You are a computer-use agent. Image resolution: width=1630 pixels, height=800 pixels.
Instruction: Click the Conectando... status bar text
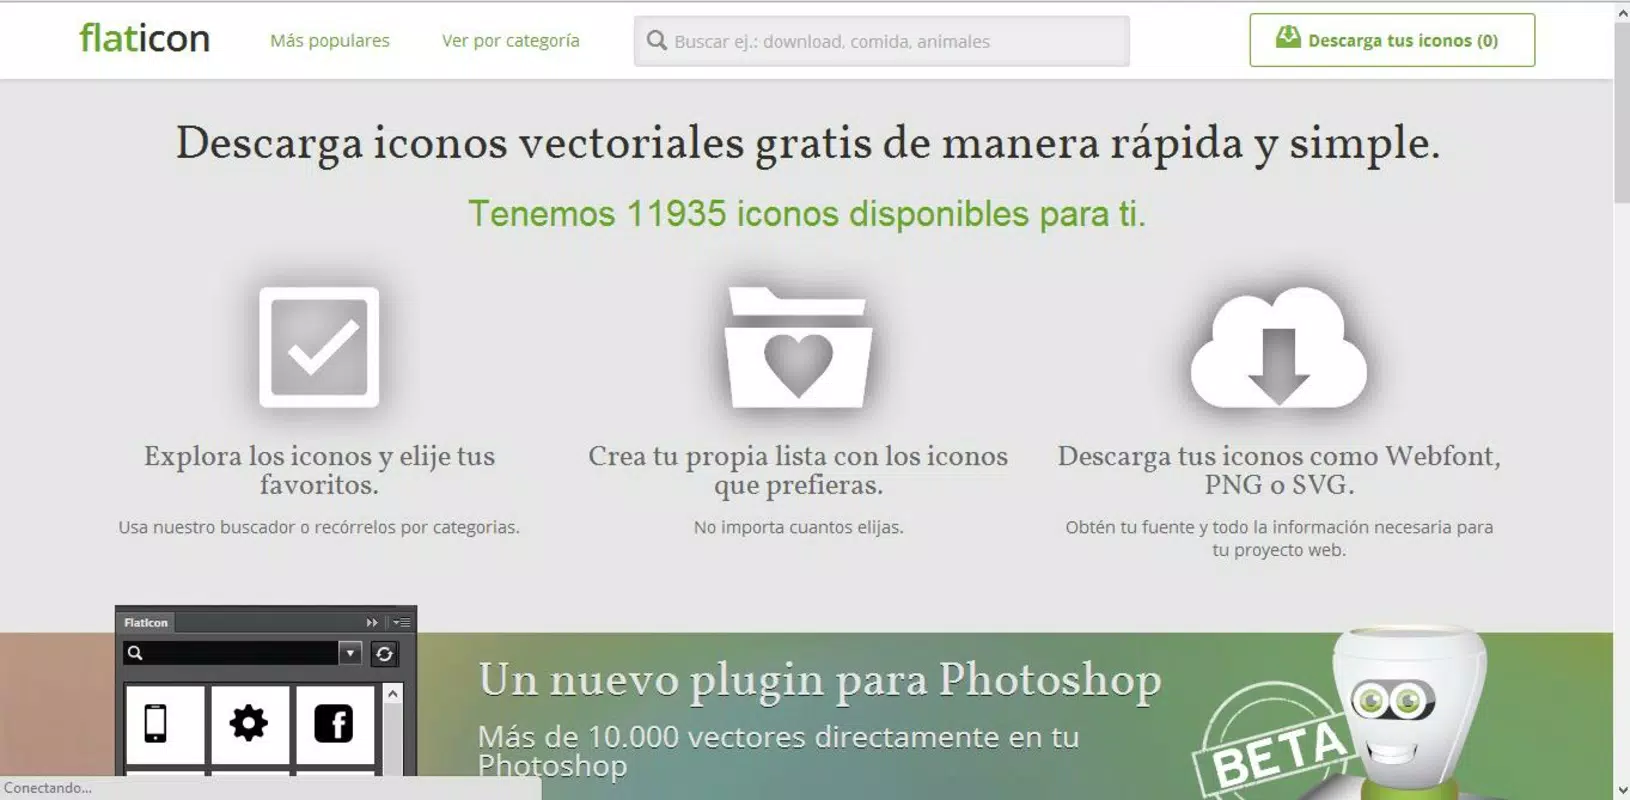point(48,788)
